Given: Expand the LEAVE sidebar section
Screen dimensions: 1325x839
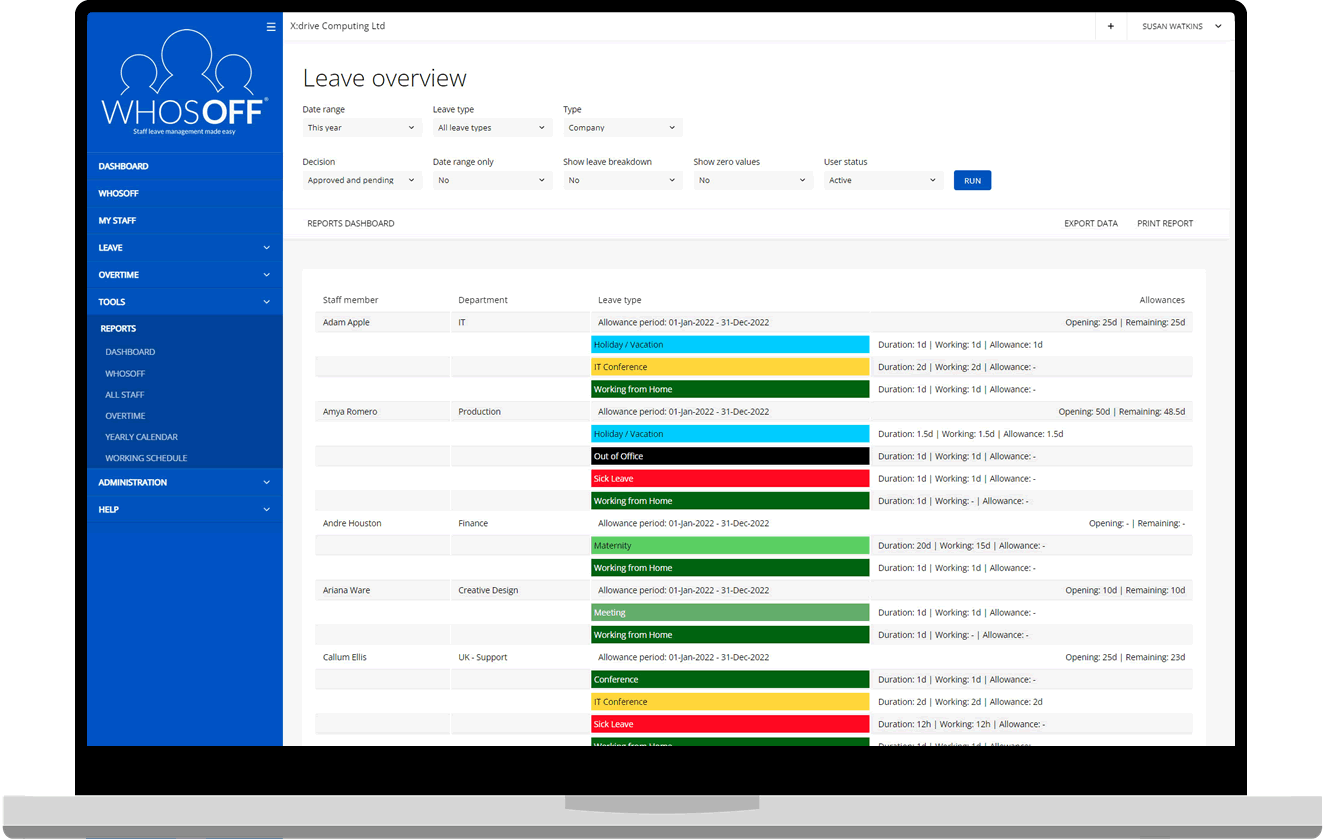Looking at the screenshot, I should (x=185, y=247).
